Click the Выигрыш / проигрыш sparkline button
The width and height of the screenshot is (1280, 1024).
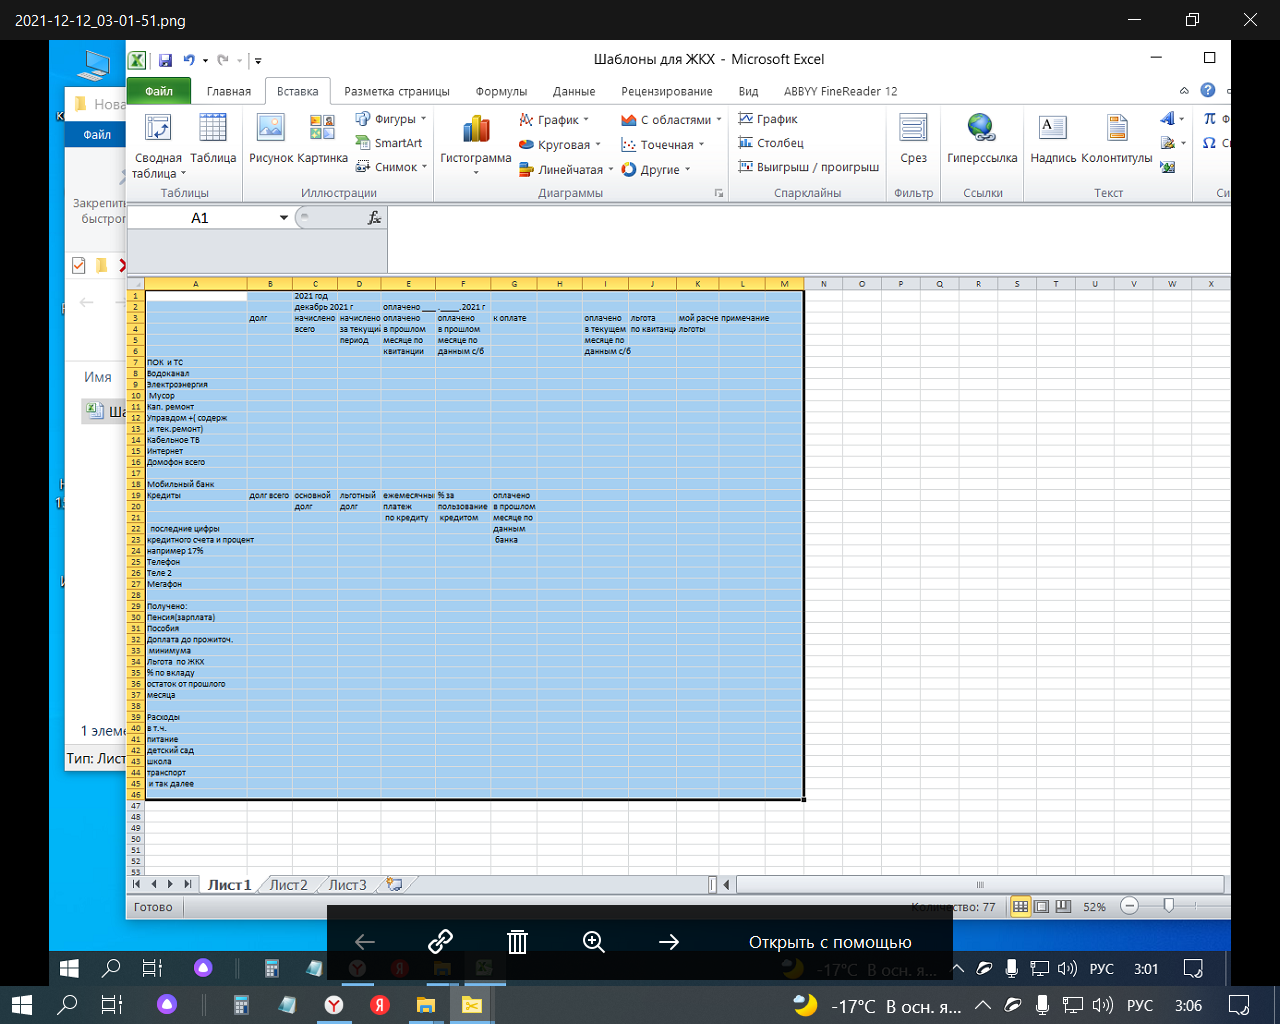click(809, 167)
